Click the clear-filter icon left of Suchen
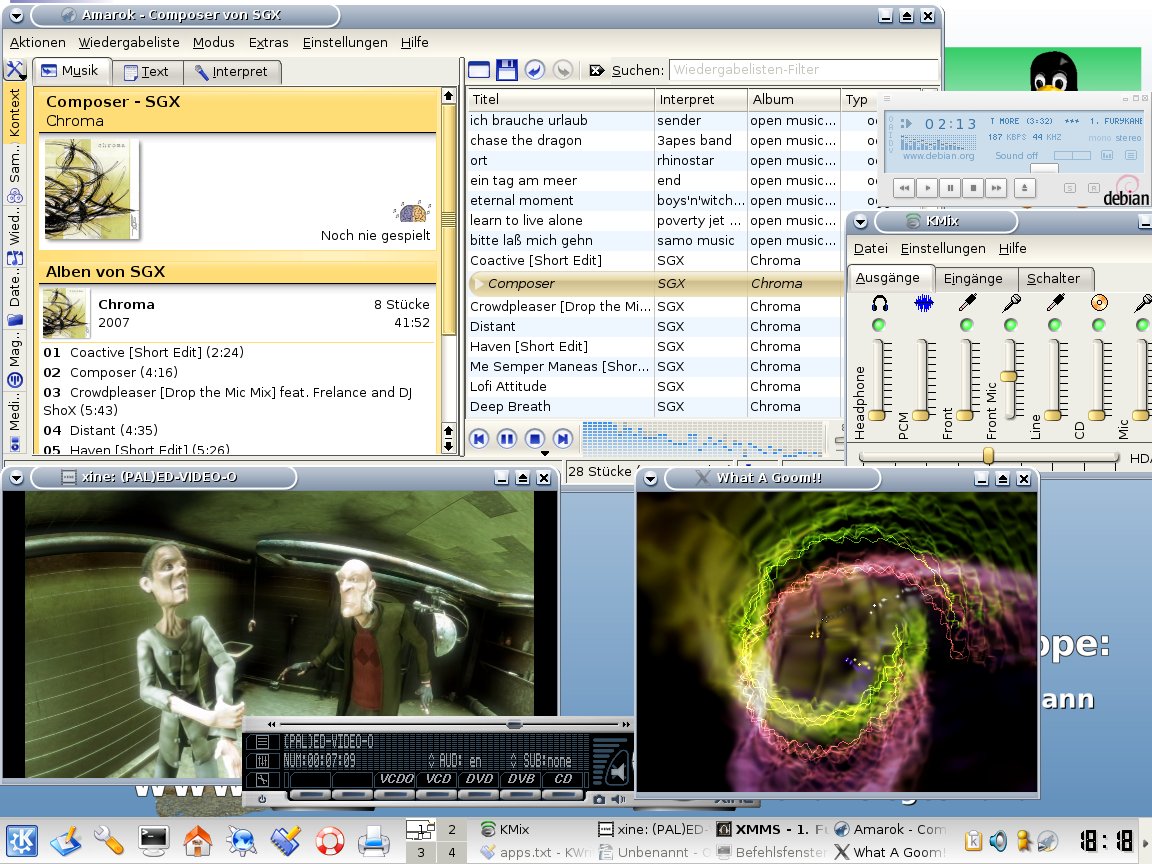1152x864 pixels. coord(597,71)
